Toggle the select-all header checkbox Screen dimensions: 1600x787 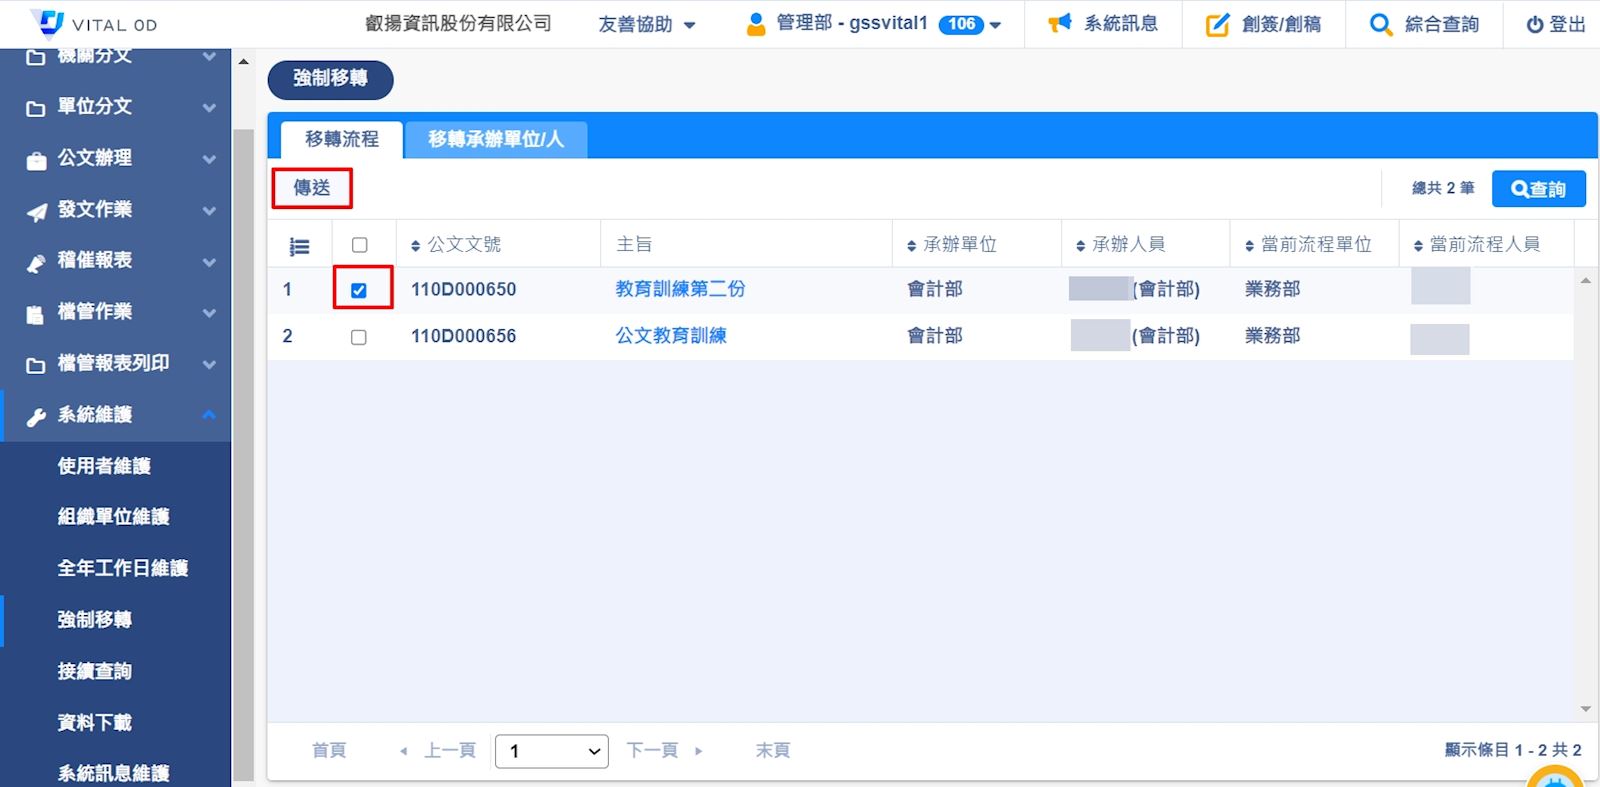tap(360, 245)
